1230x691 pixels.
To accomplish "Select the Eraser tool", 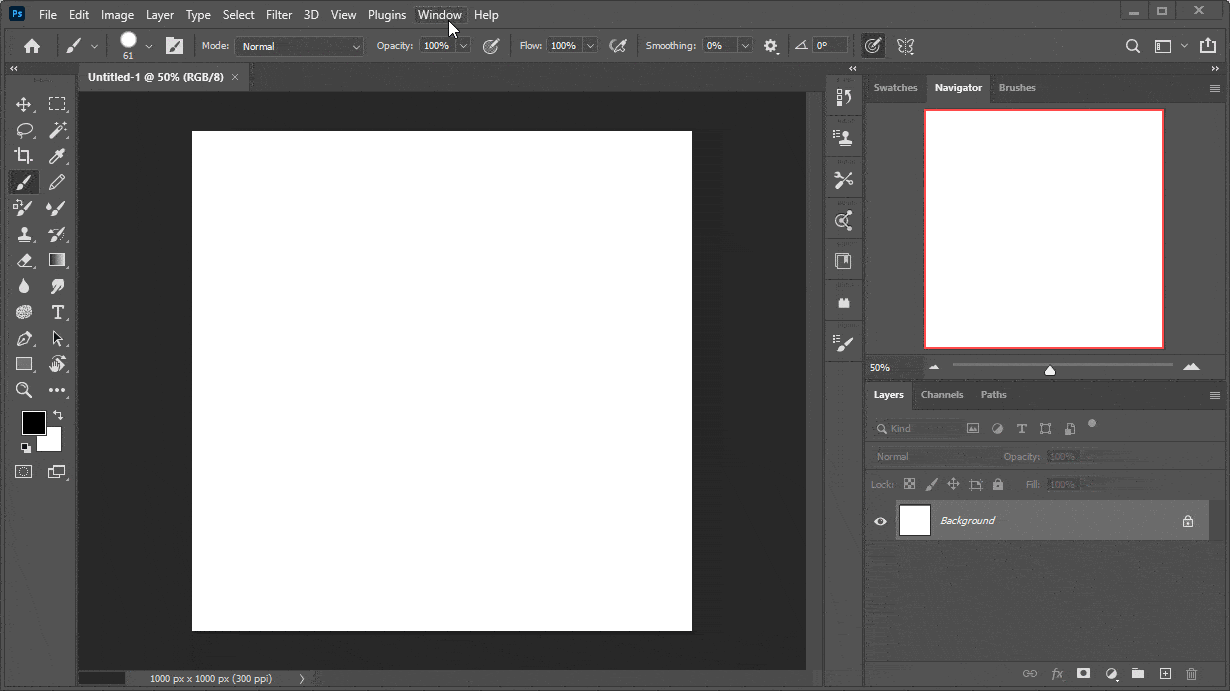I will [24, 260].
